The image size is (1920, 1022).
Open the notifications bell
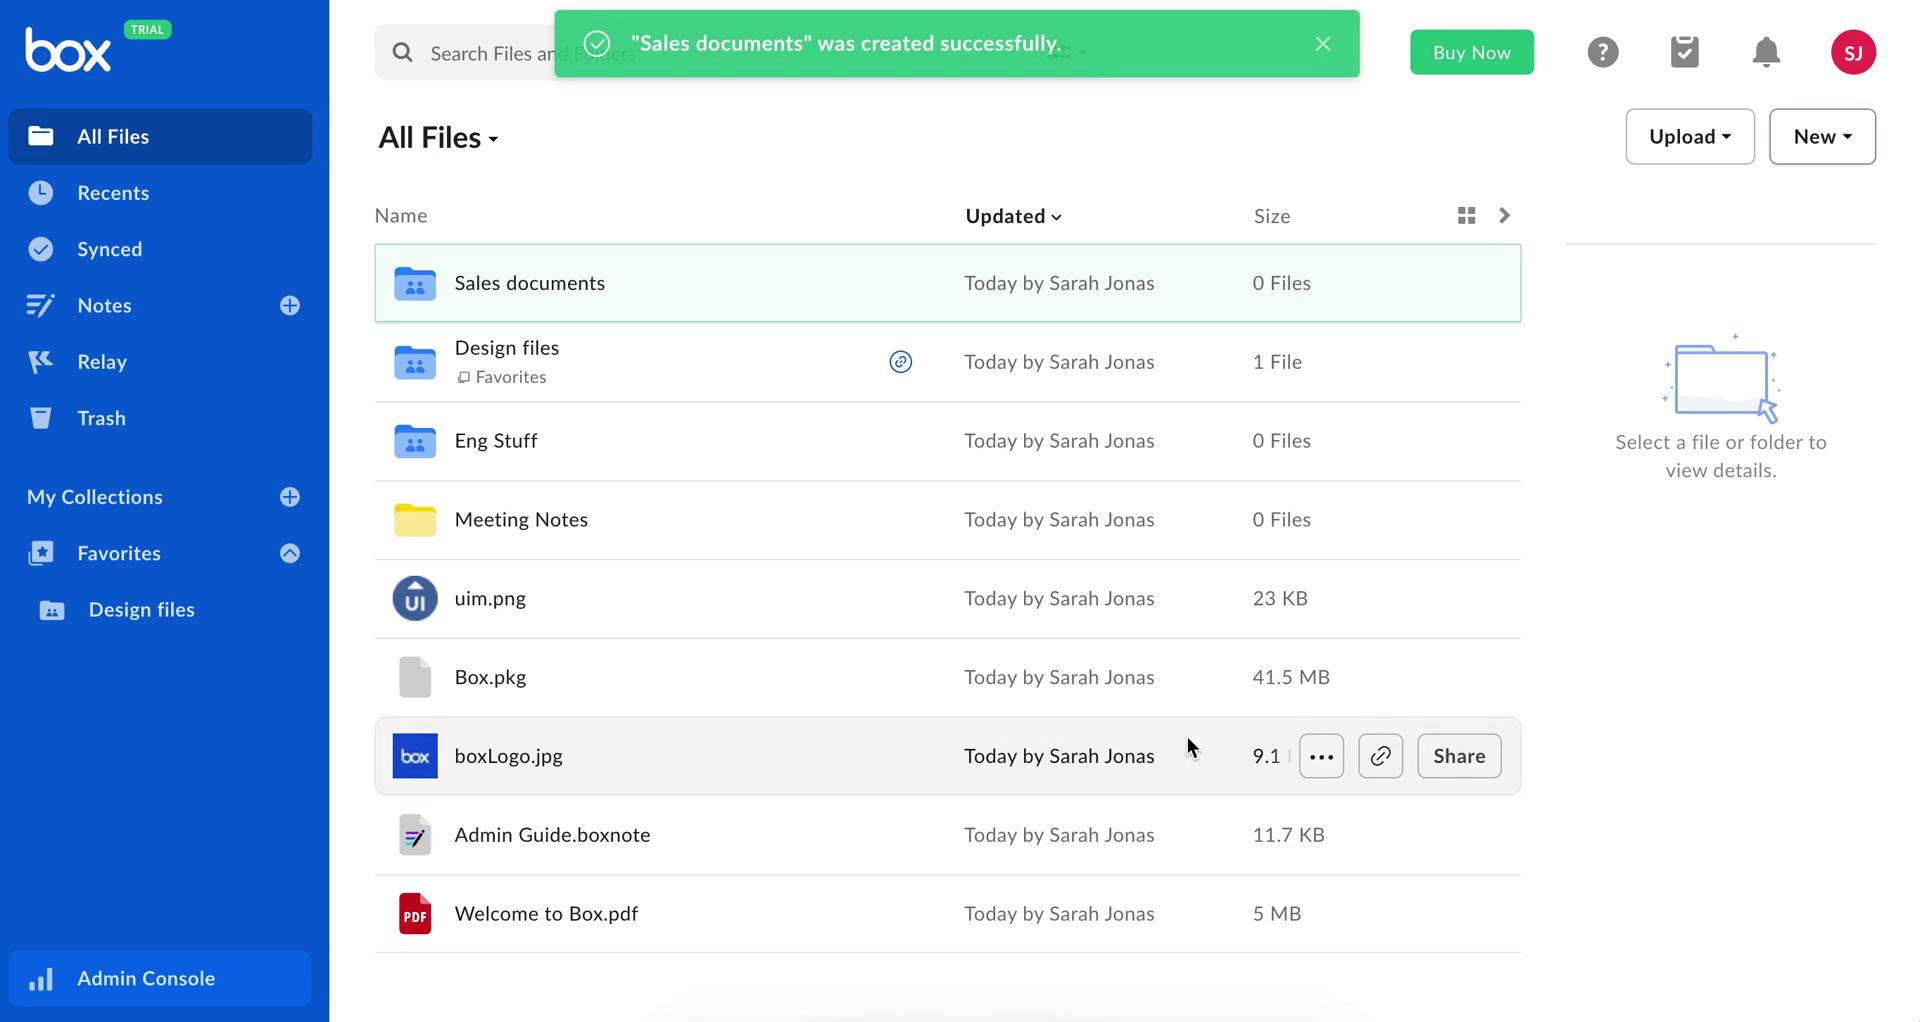[1767, 52]
